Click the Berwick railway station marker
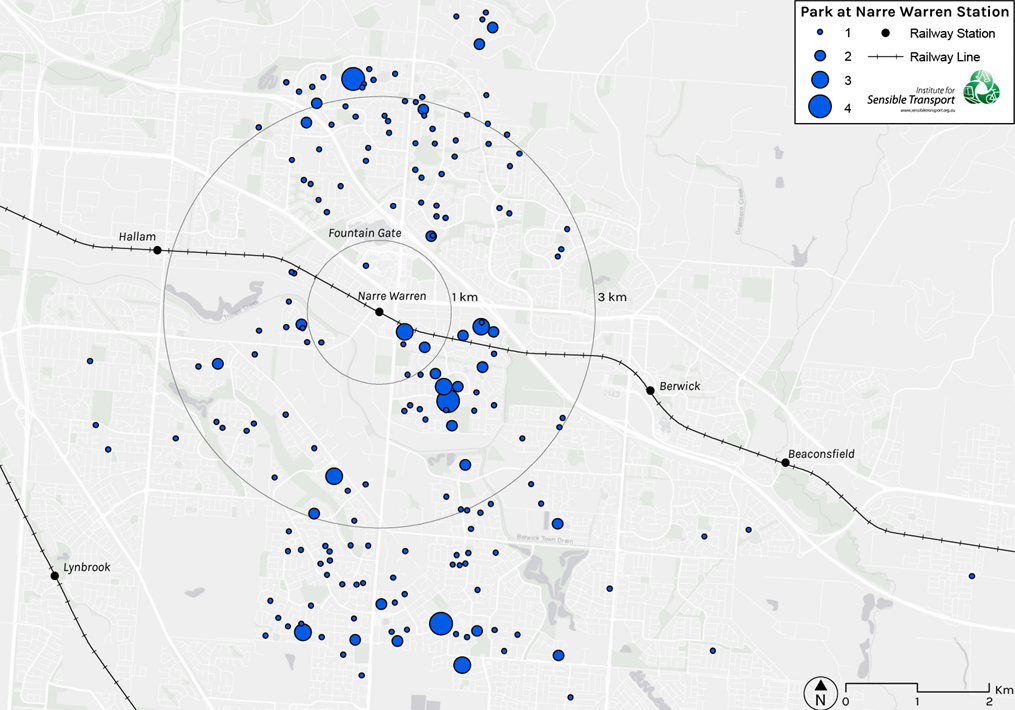 [x=649, y=390]
